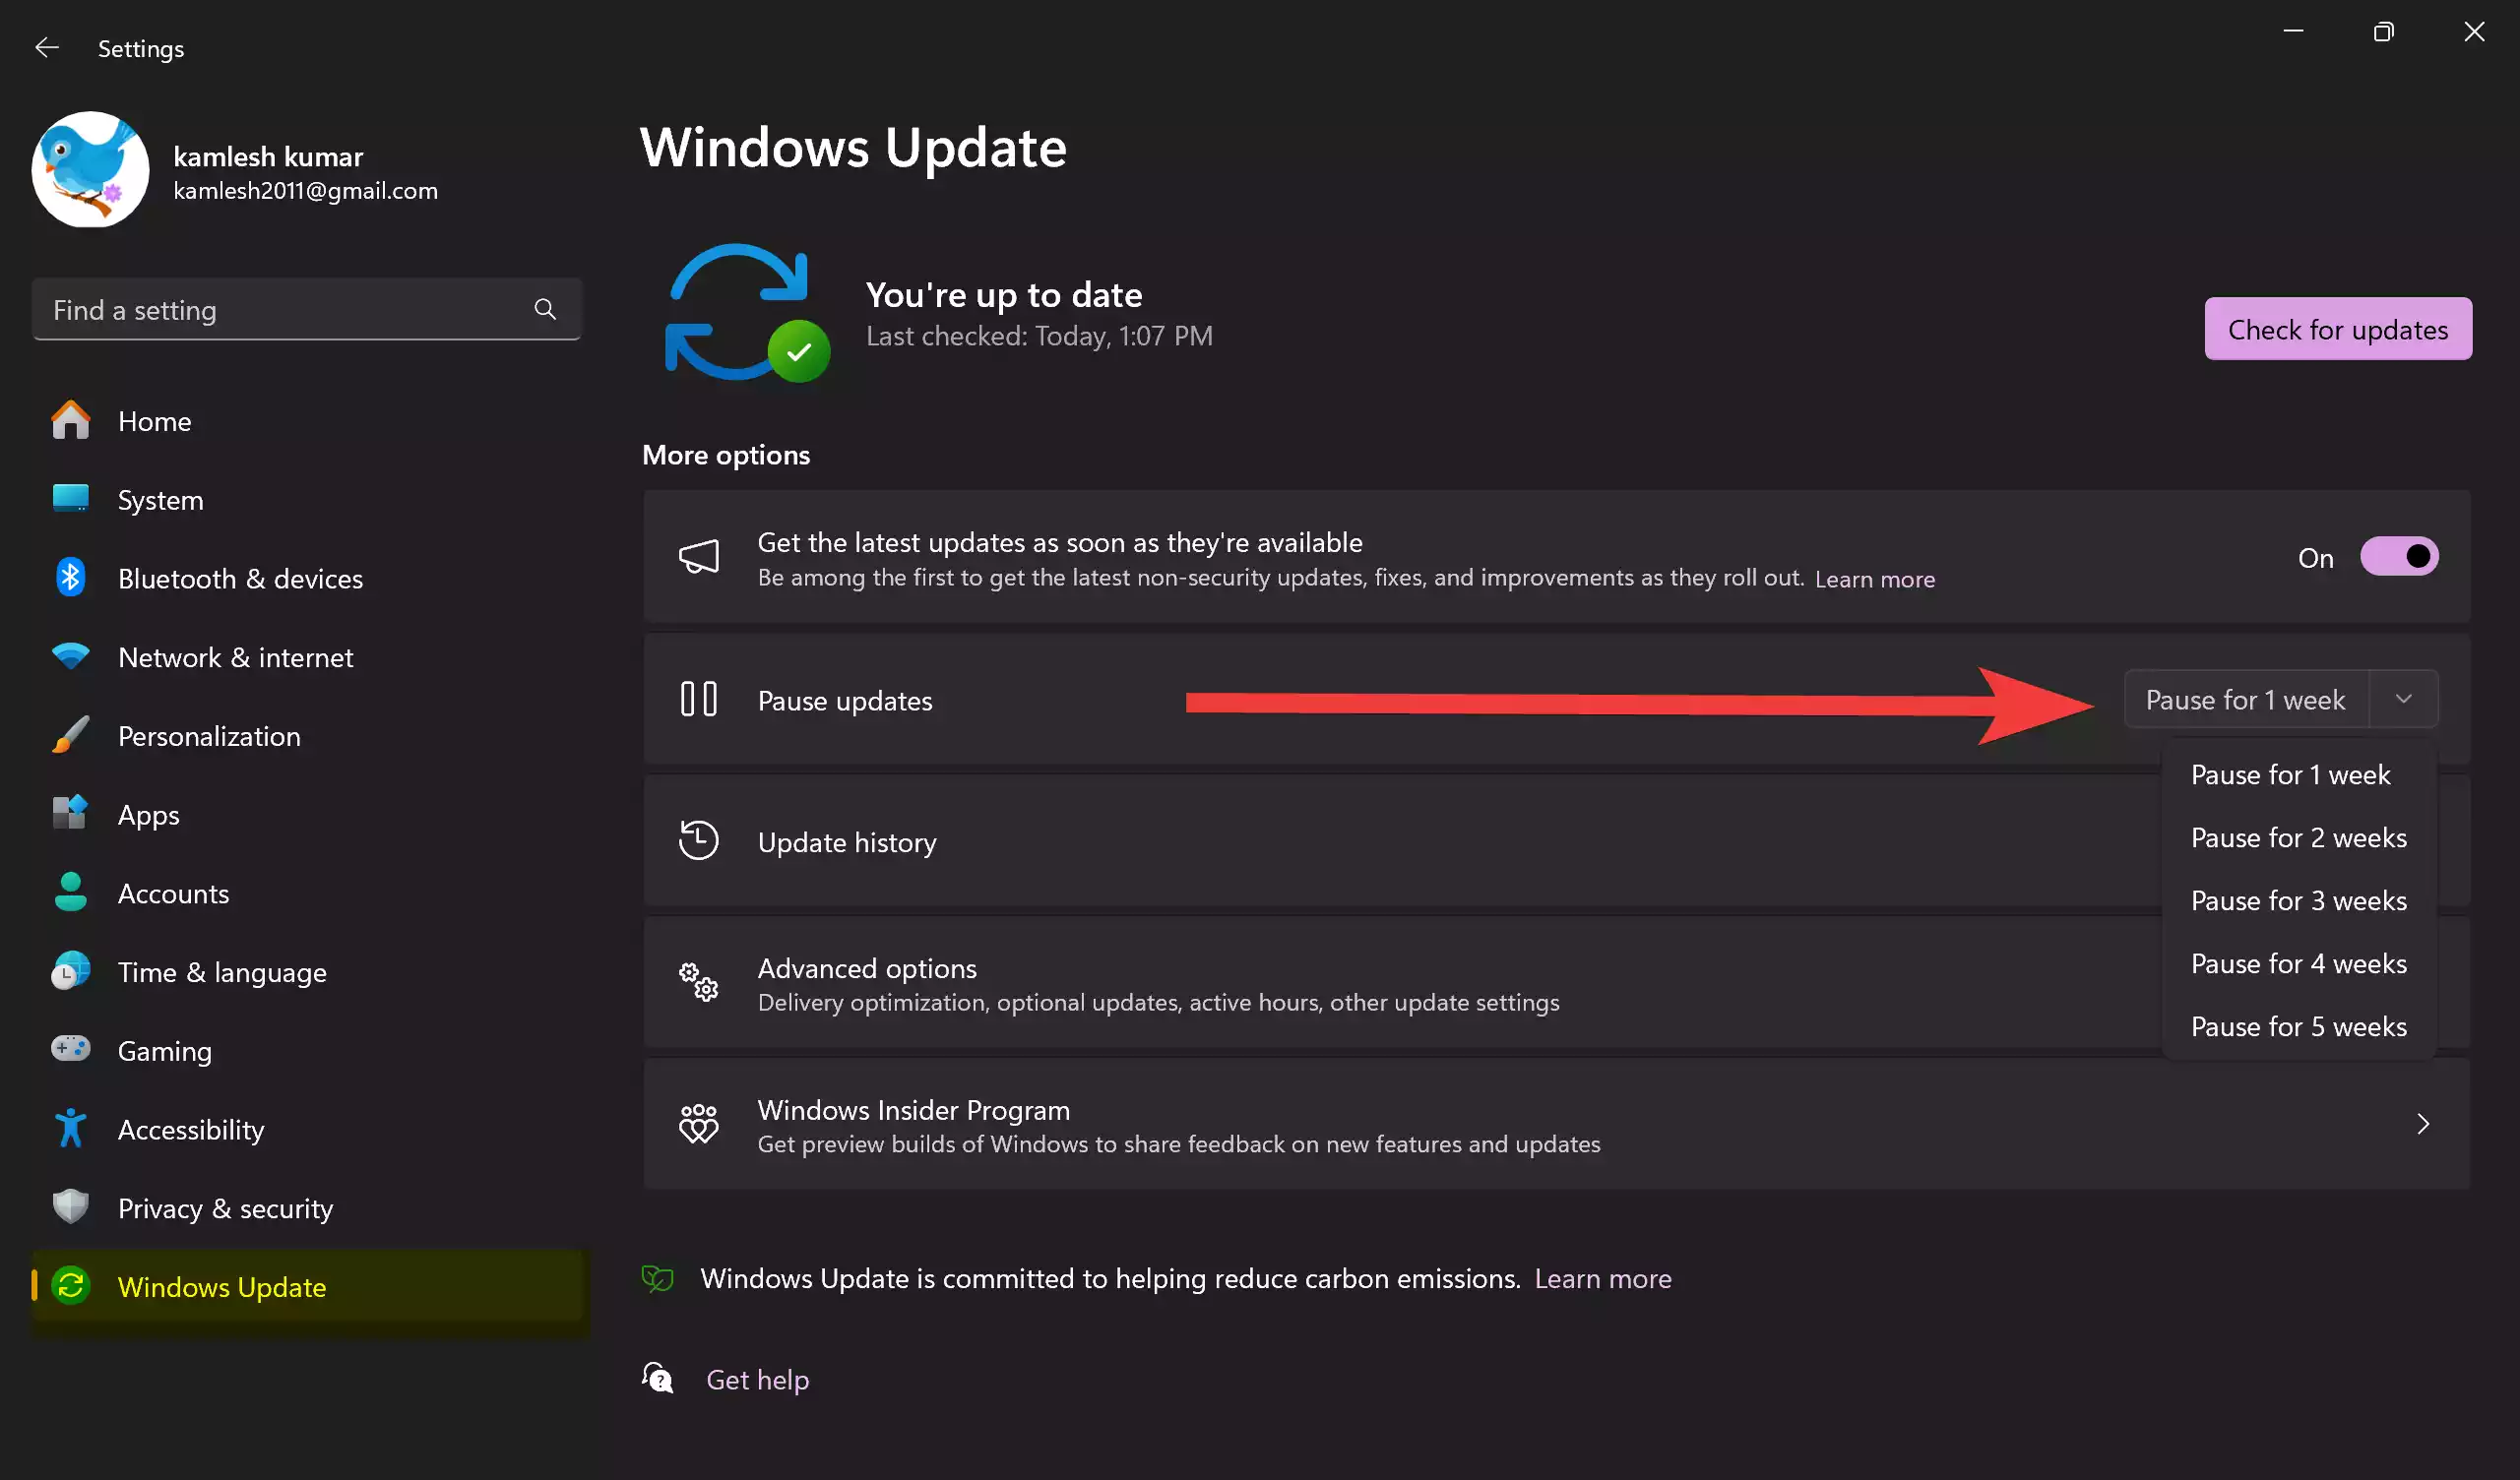2520x1480 pixels.
Task: Click the search magnifier icon
Action: point(545,310)
